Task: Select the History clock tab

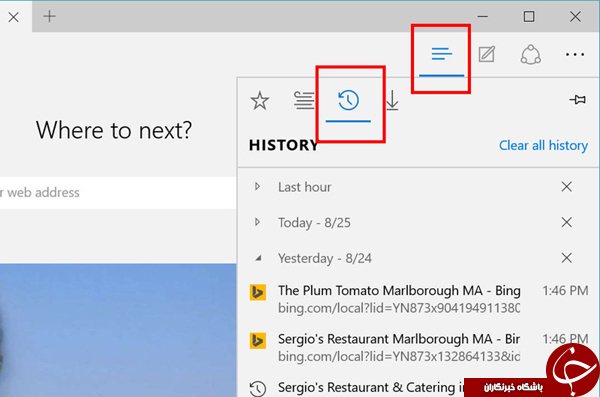Action: click(348, 100)
